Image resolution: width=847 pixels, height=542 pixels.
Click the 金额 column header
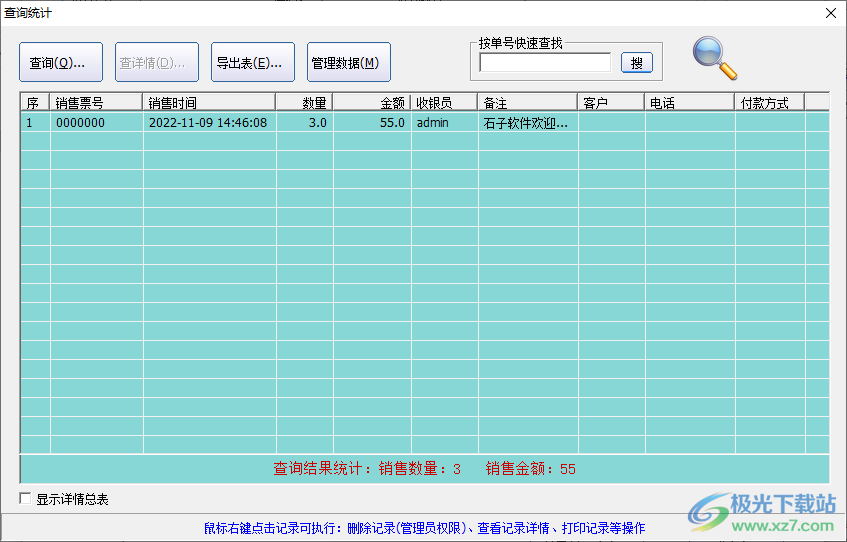[x=372, y=103]
